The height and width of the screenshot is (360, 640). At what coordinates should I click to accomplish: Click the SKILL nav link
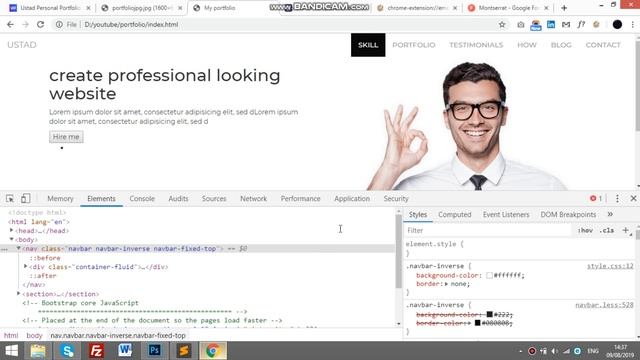click(x=368, y=45)
